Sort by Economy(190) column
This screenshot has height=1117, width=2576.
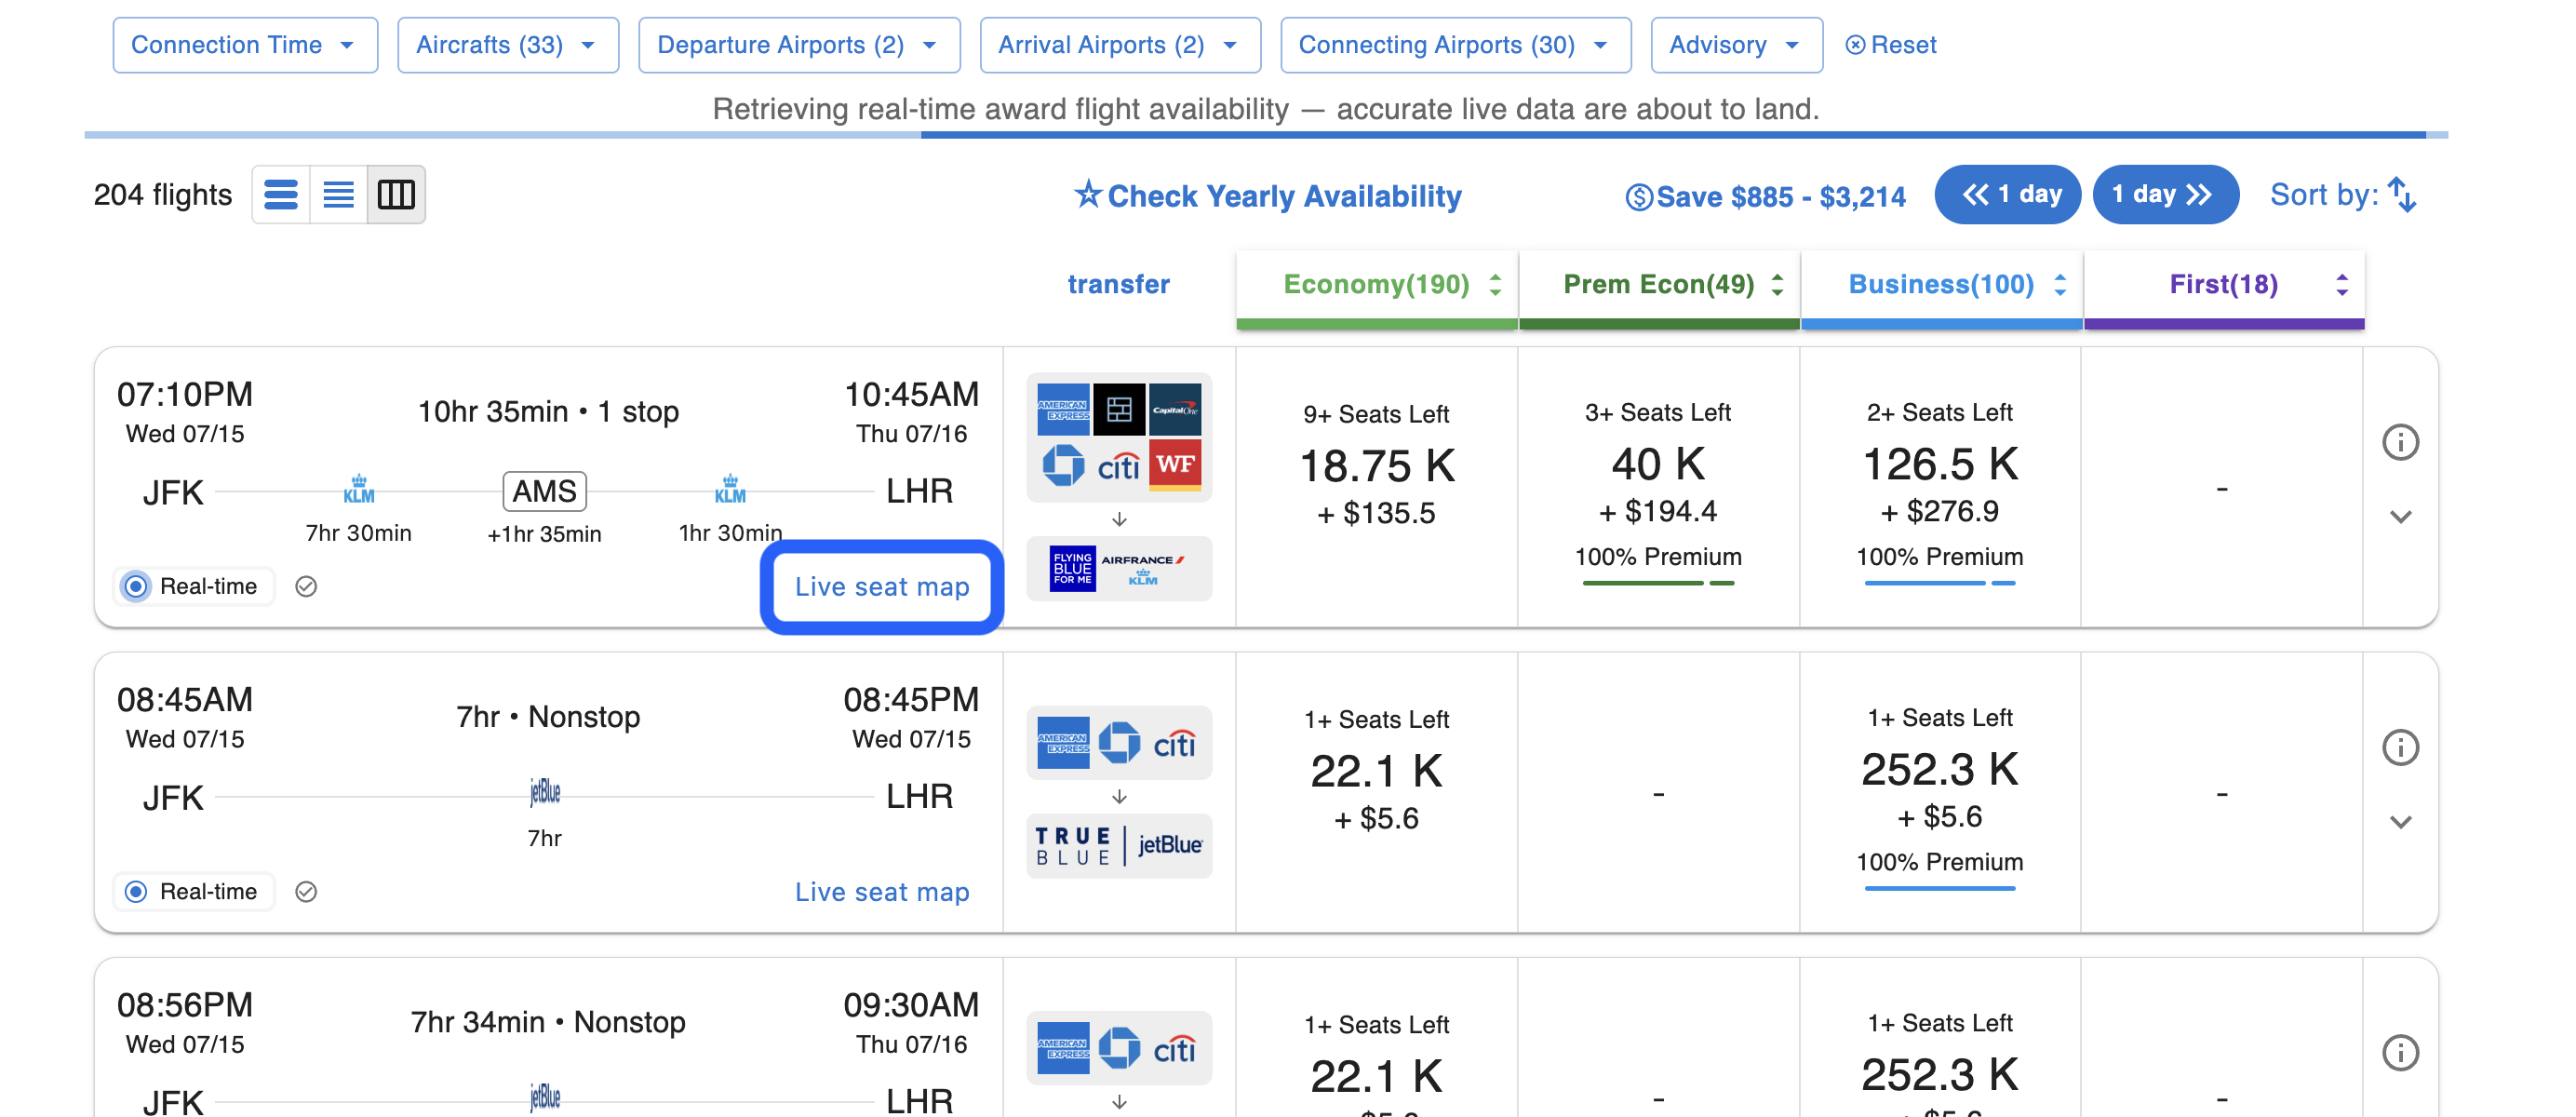click(1377, 285)
